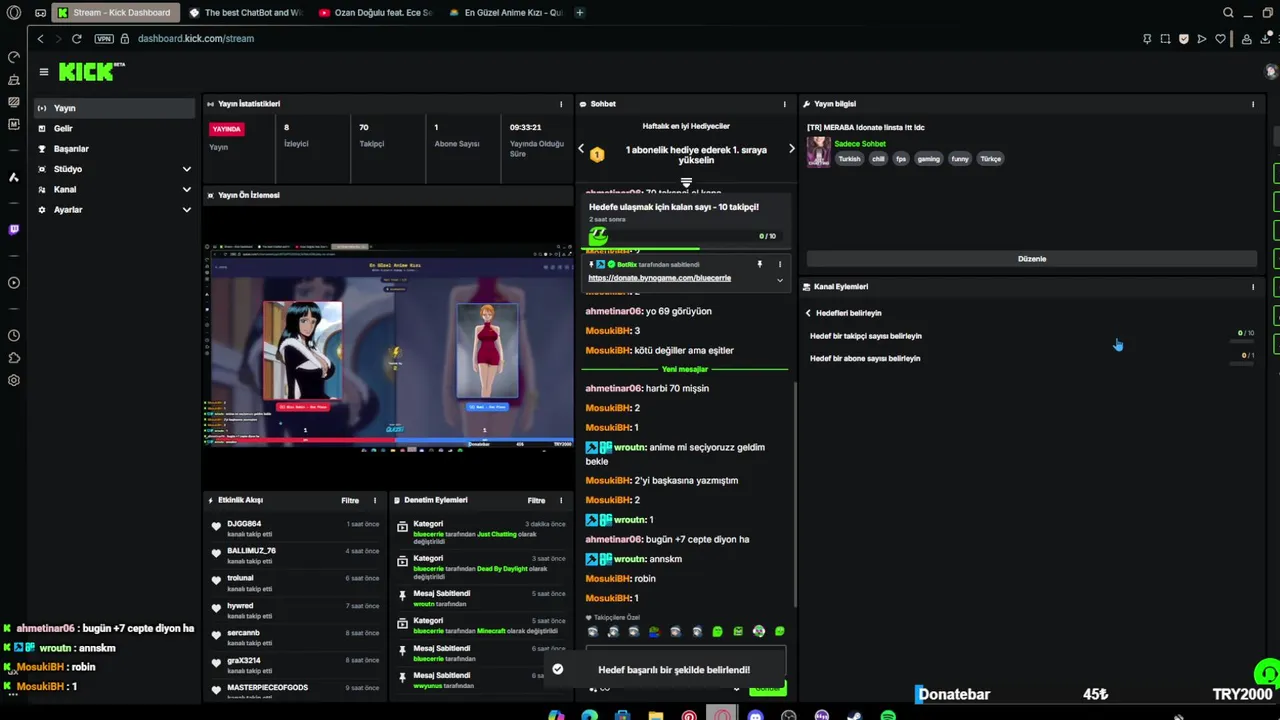Expand the Stüdyo sidebar section

pos(115,169)
